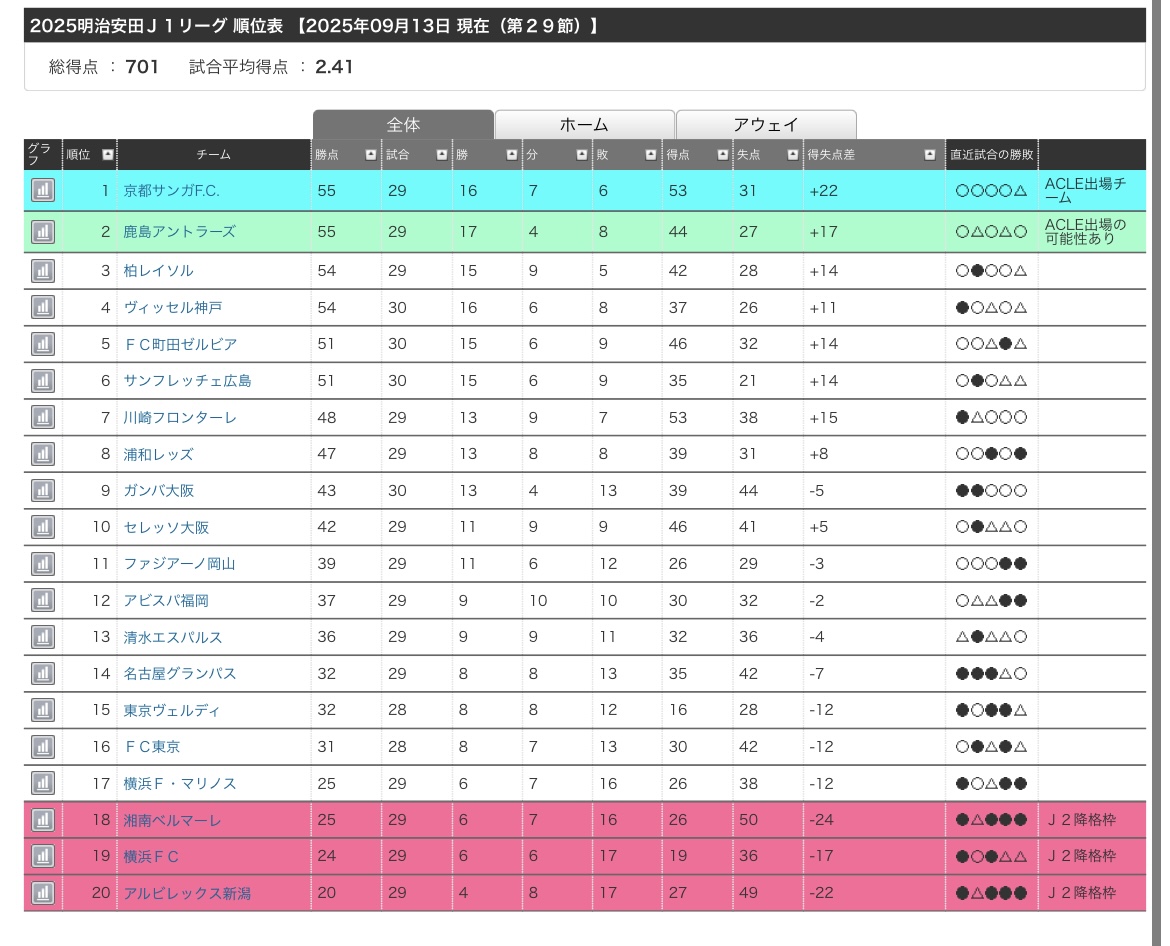Sort by 順位 using header arrow
This screenshot has height=946, width=1170.
[x=107, y=155]
